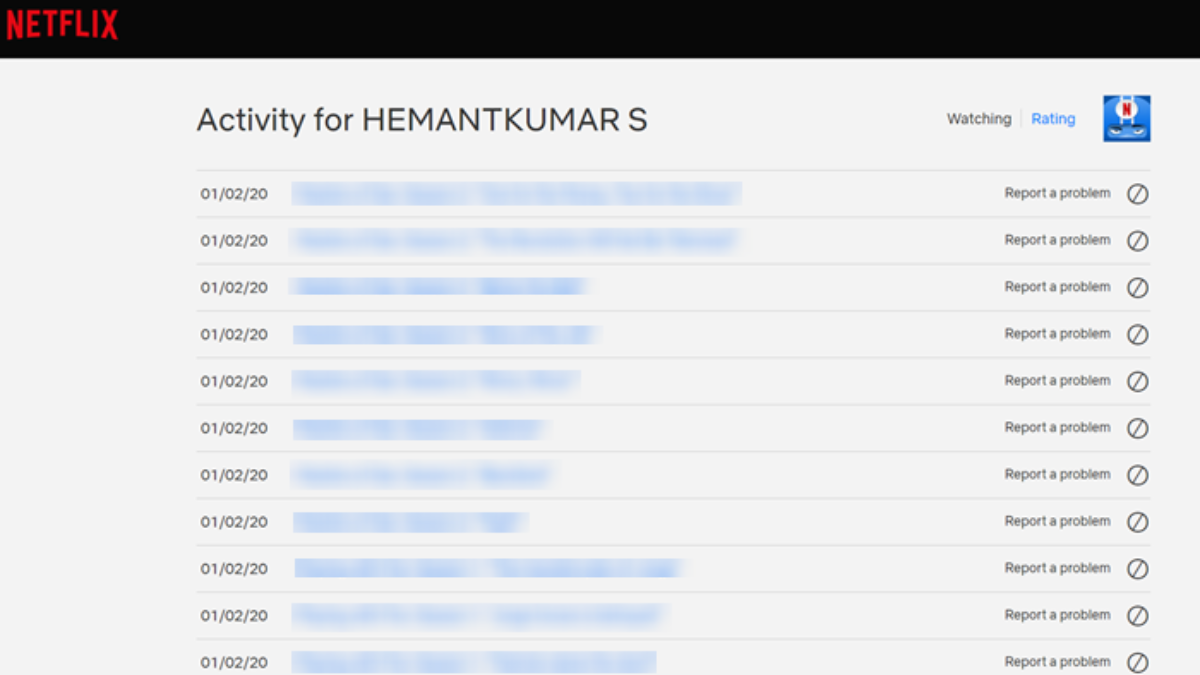Click hide icon on sixth activity row
Screen dimensions: 1200x675
click(x=1137, y=428)
